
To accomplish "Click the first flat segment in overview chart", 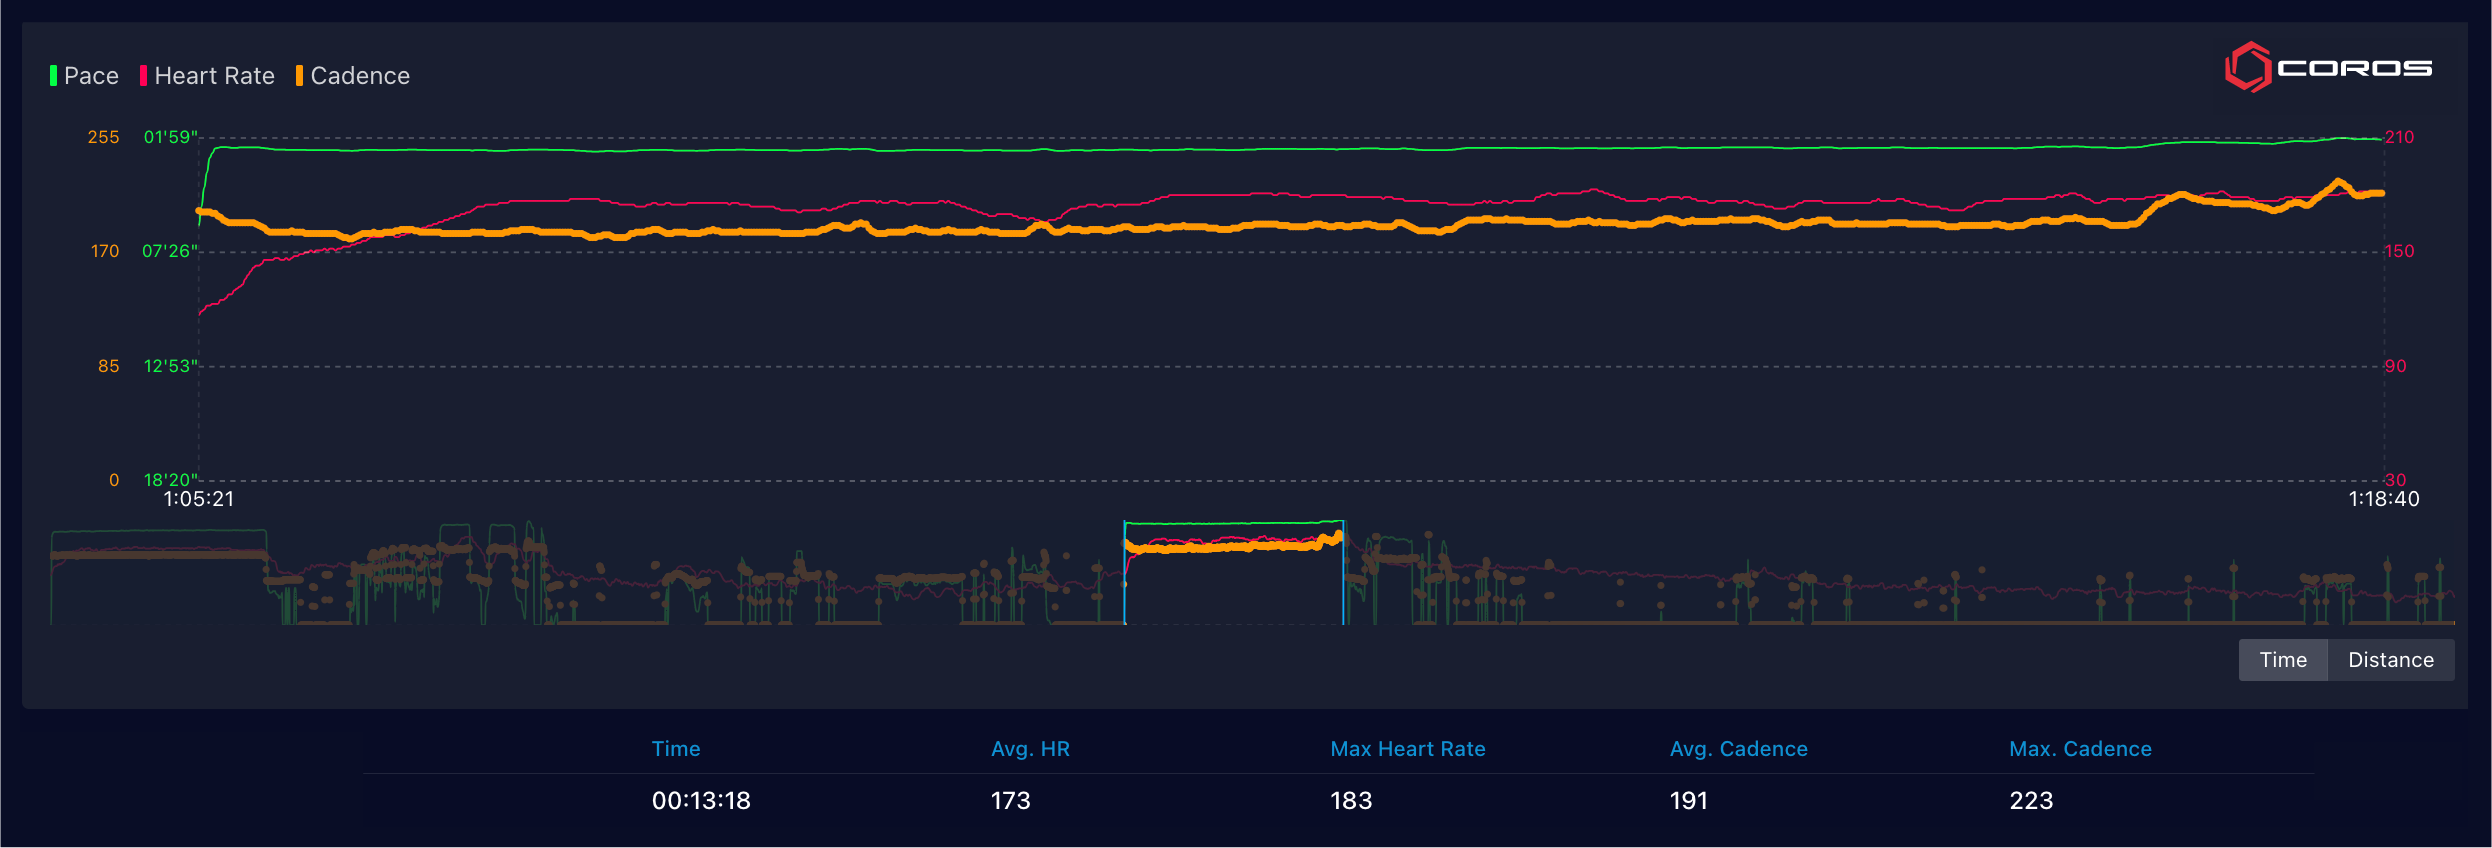I will pyautogui.click(x=158, y=553).
